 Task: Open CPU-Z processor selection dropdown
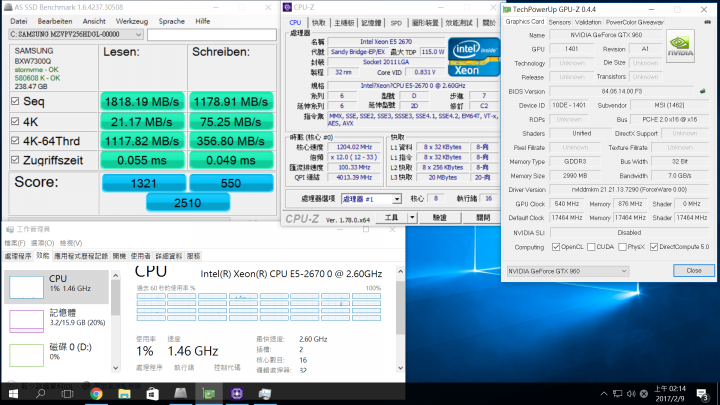[x=397, y=199]
